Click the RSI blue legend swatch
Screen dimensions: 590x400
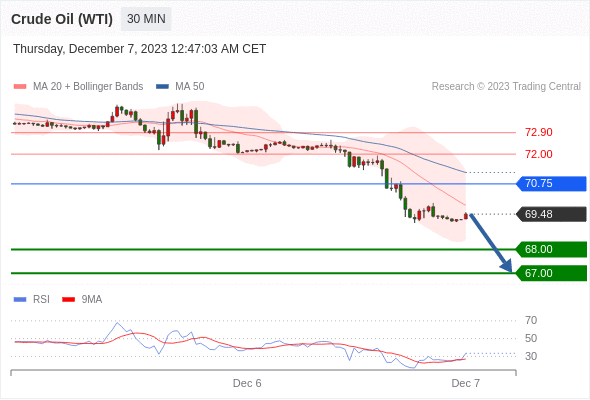20,300
